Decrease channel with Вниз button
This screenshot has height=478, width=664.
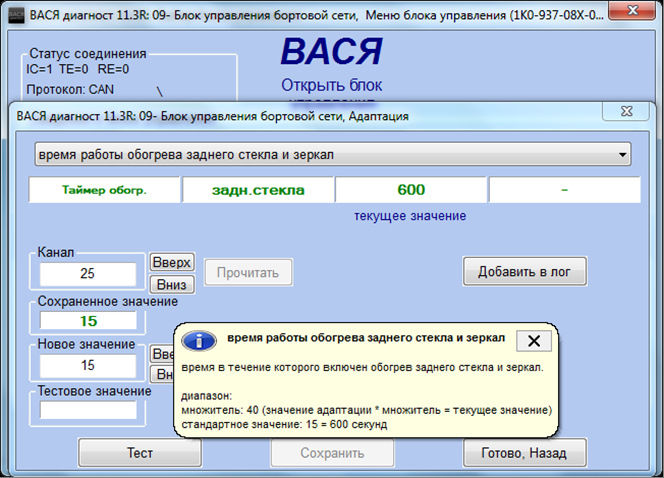(x=172, y=285)
